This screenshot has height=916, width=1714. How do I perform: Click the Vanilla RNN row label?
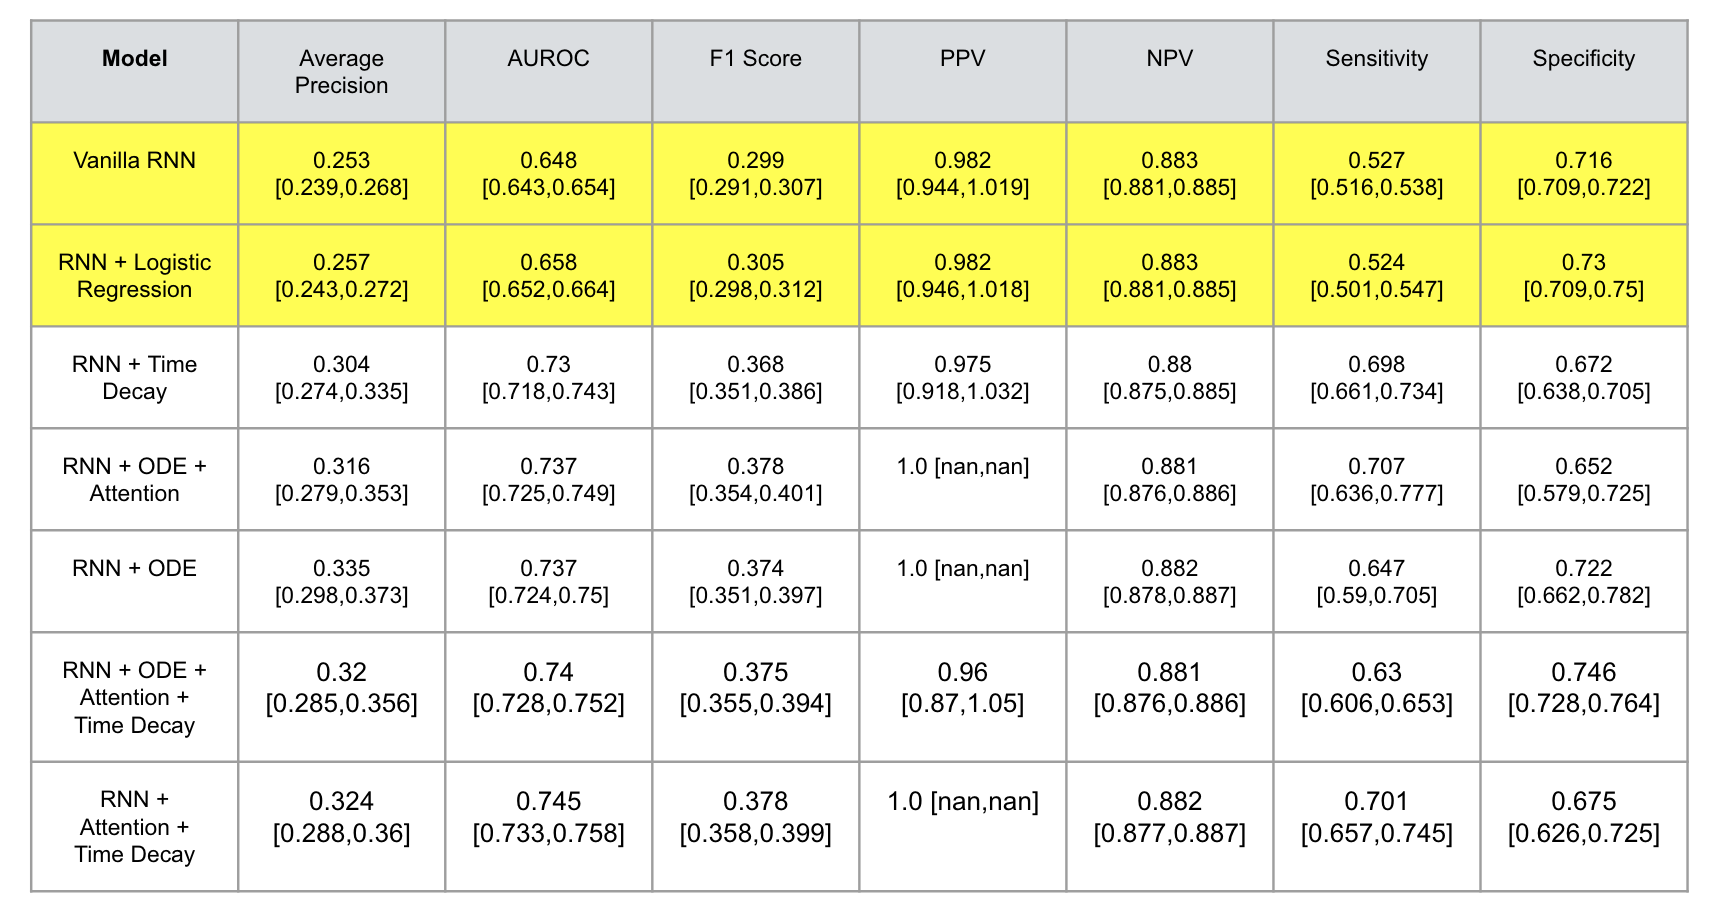click(x=135, y=161)
